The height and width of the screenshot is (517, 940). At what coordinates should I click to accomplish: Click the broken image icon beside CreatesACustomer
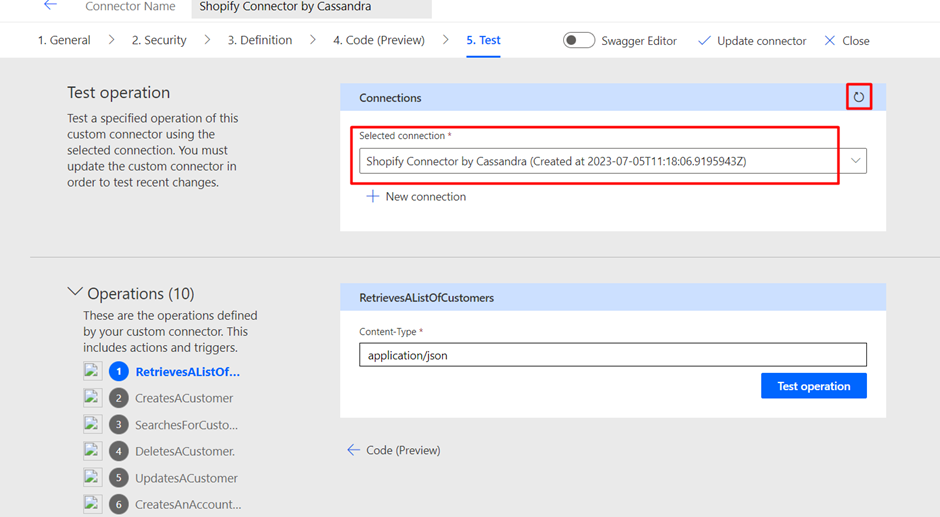coord(92,398)
